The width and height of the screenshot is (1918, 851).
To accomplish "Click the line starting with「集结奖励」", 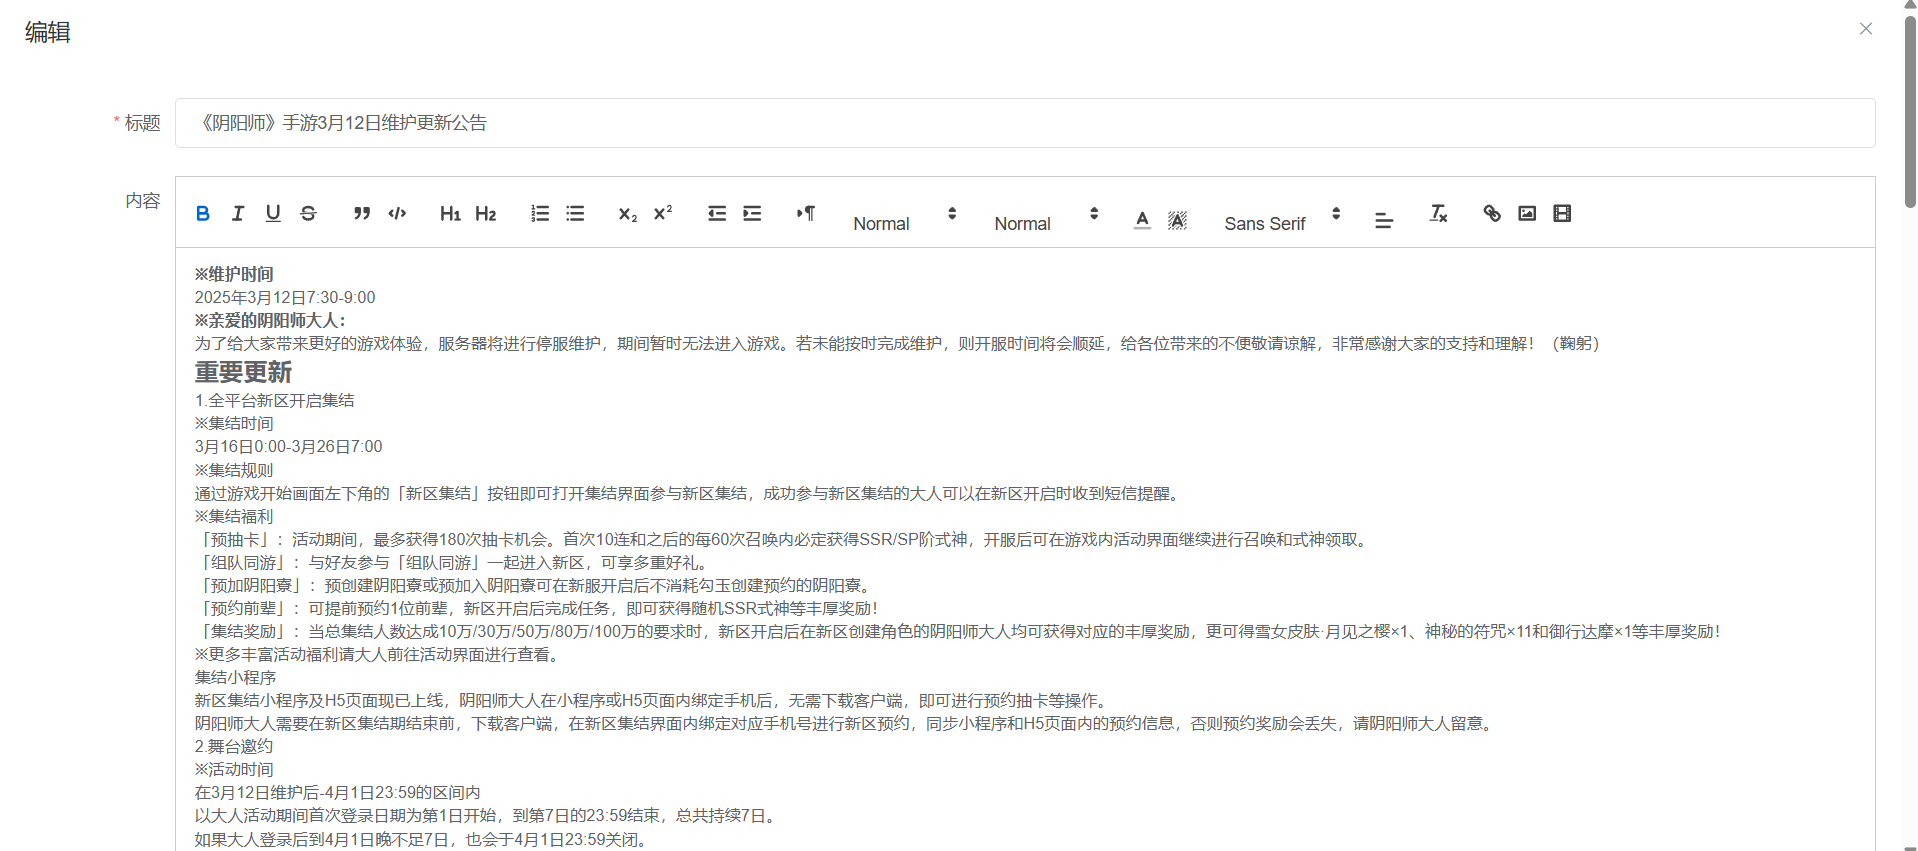I will (957, 631).
